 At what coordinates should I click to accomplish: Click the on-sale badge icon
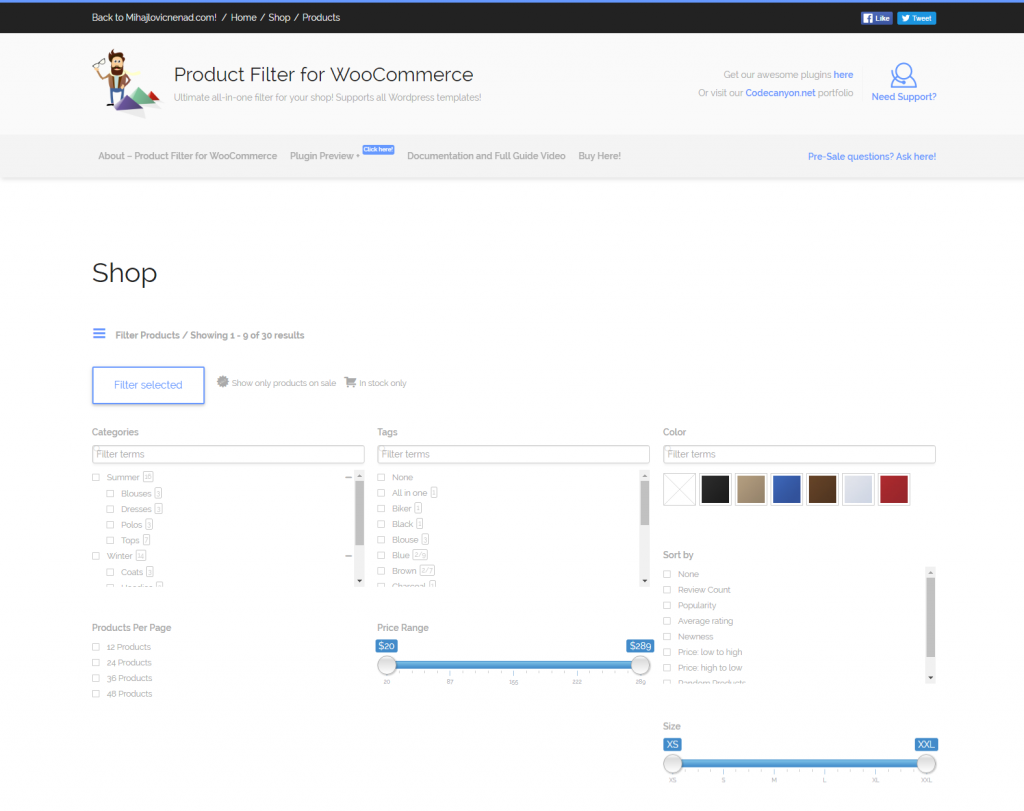[223, 382]
